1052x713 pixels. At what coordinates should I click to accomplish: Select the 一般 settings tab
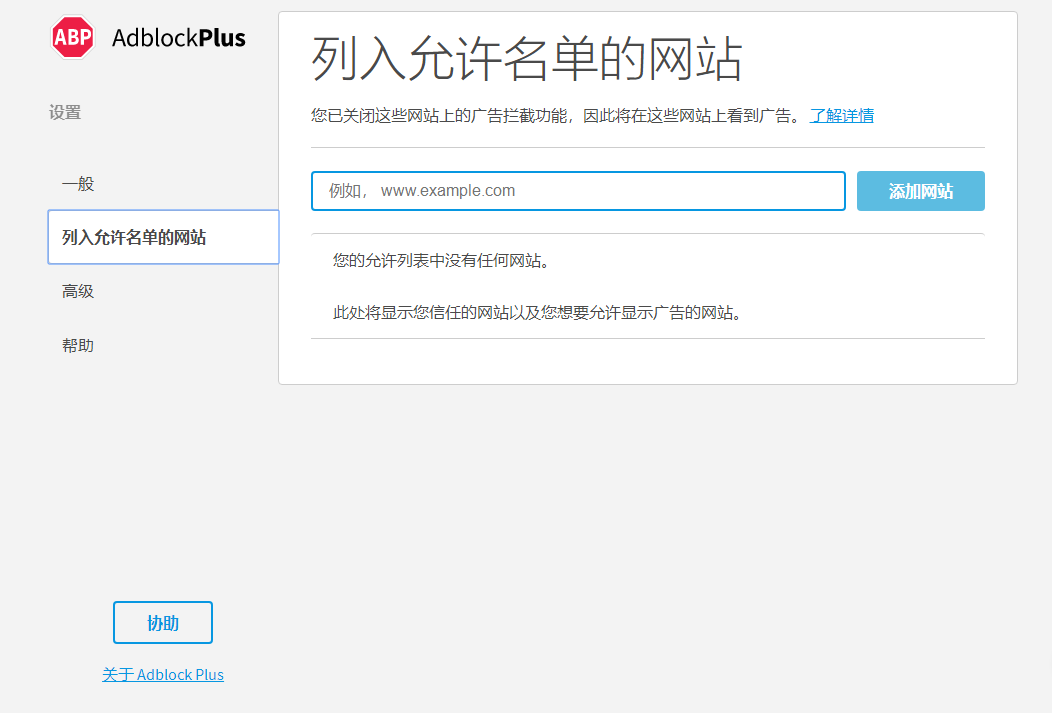pos(79,184)
